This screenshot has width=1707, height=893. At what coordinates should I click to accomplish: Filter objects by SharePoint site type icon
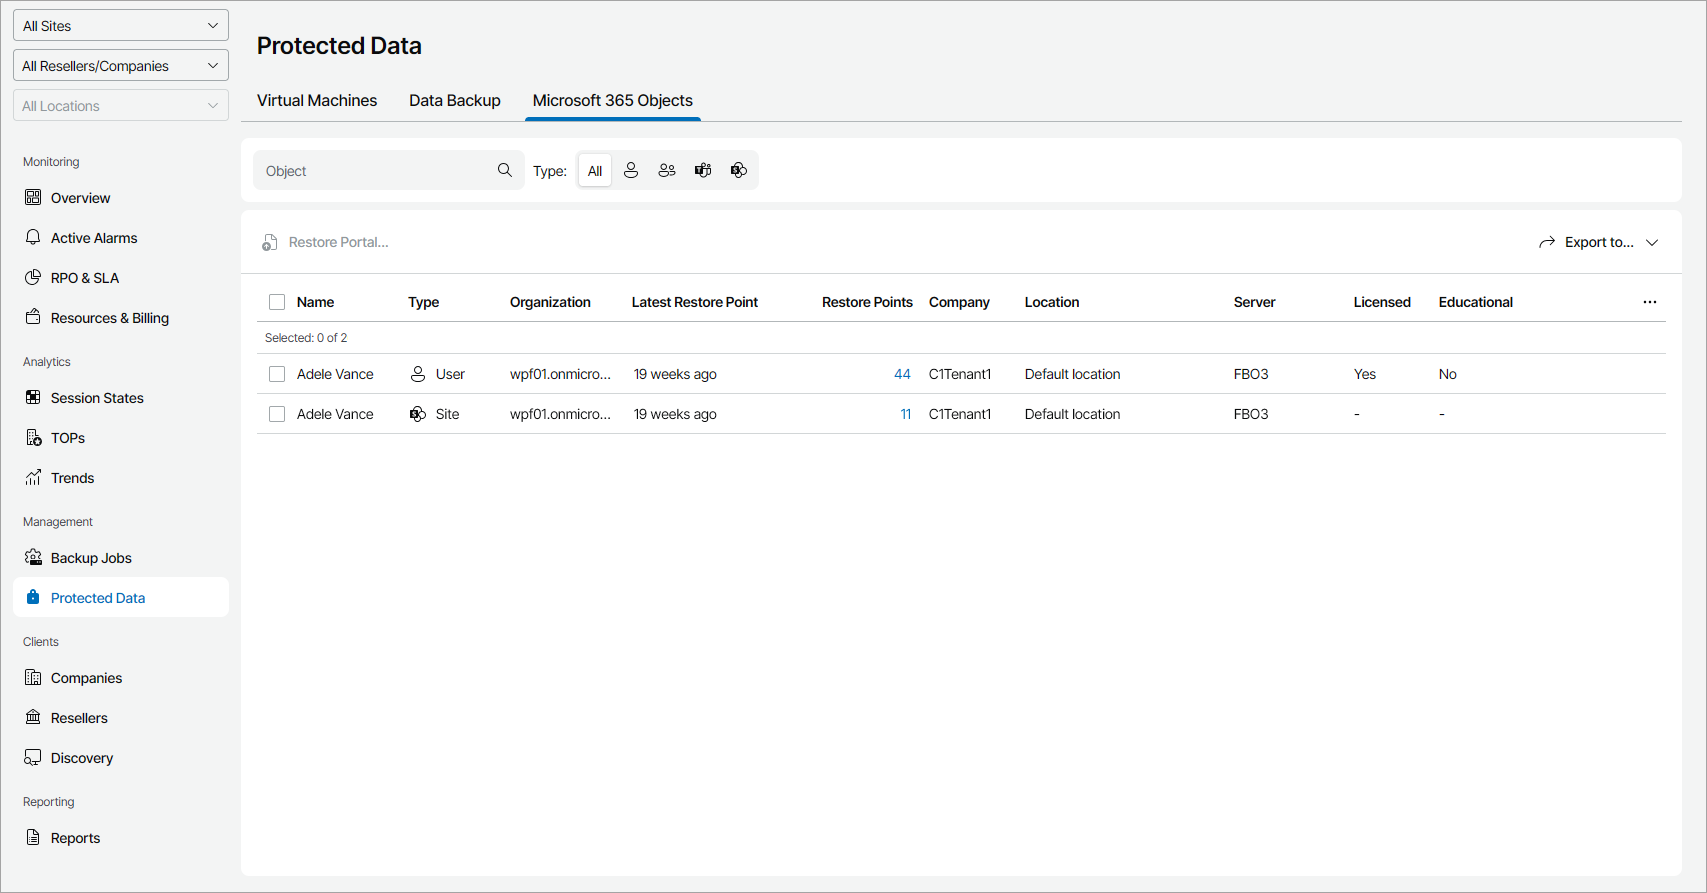[x=739, y=171]
